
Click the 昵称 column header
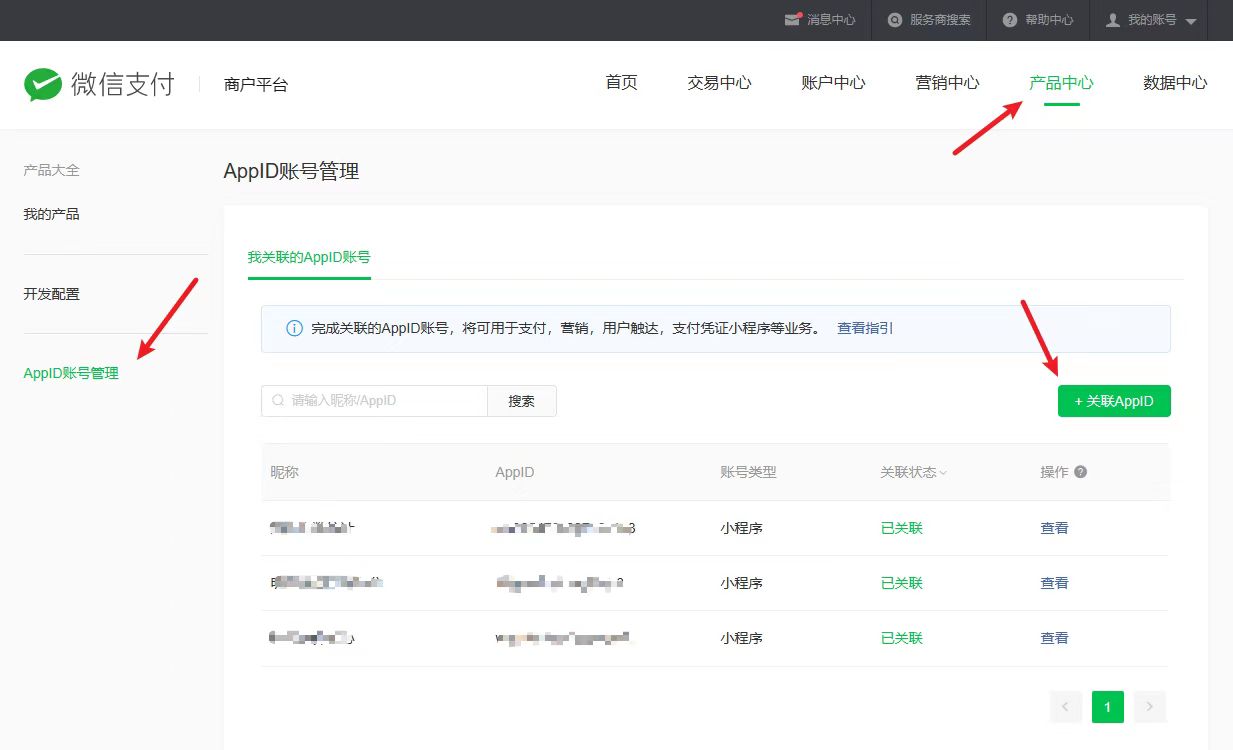click(x=284, y=472)
